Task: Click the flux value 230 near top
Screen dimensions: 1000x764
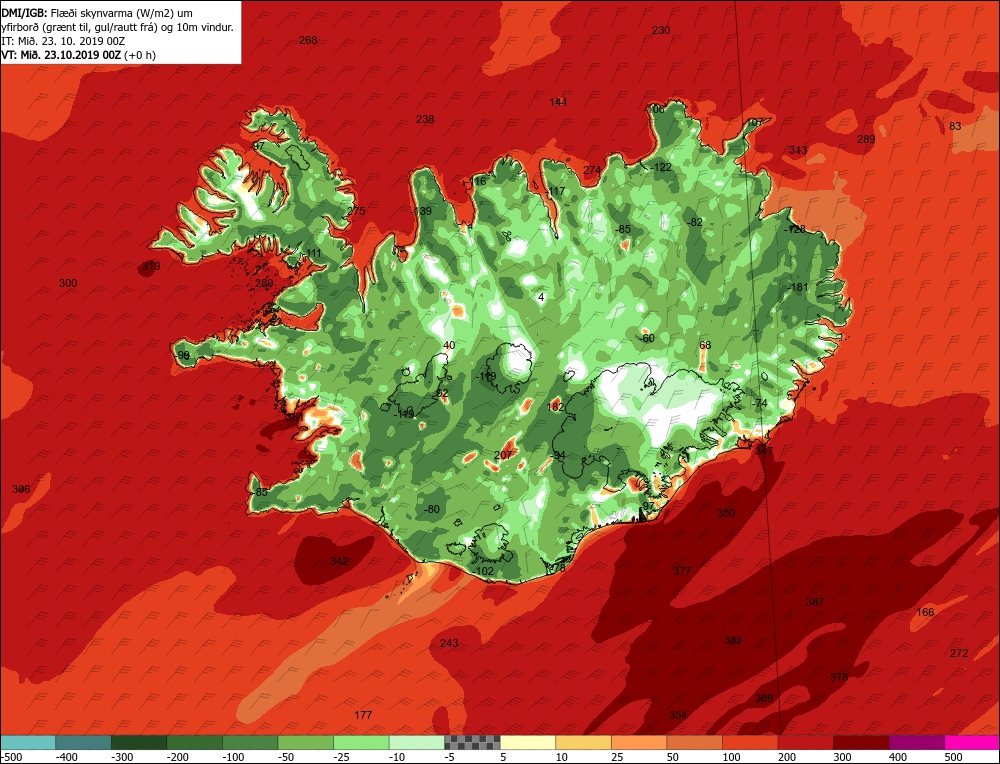Action: pyautogui.click(x=661, y=30)
